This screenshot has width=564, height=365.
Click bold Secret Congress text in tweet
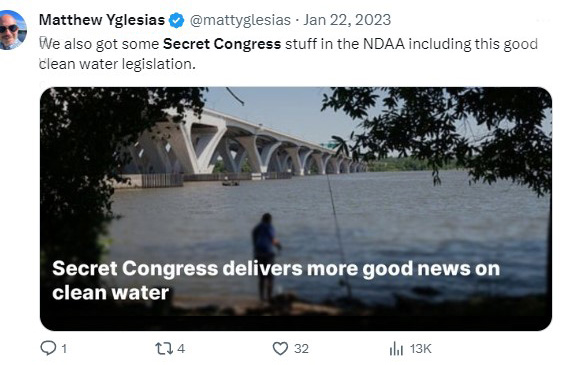(222, 44)
